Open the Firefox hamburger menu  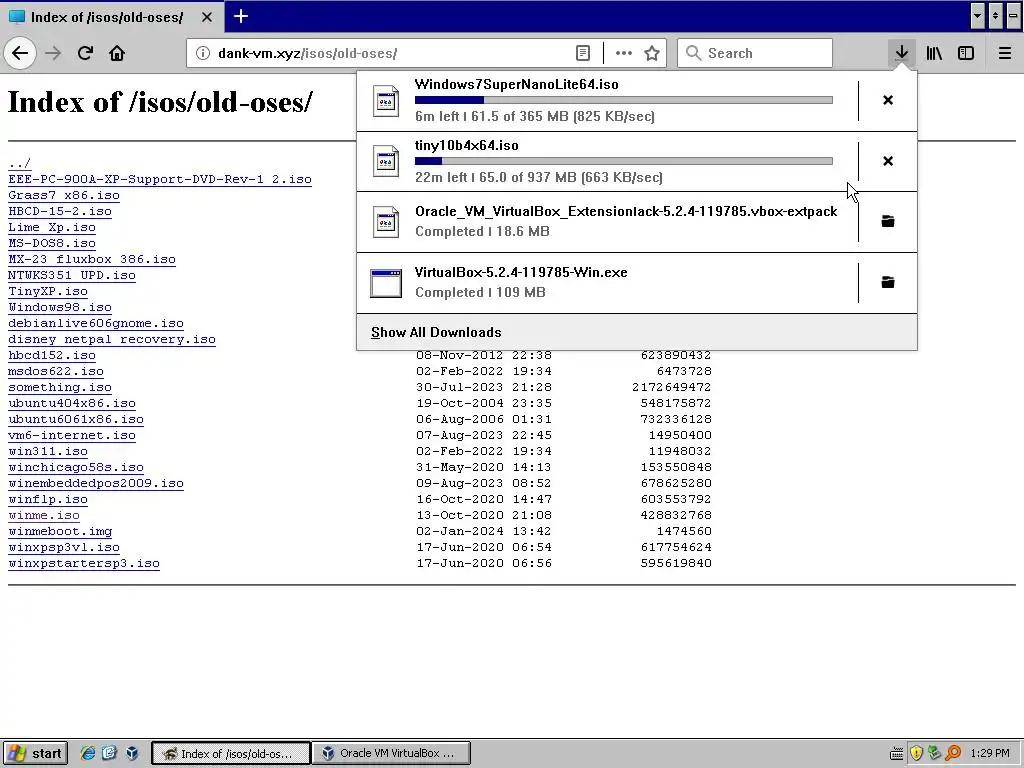coord(1005,53)
